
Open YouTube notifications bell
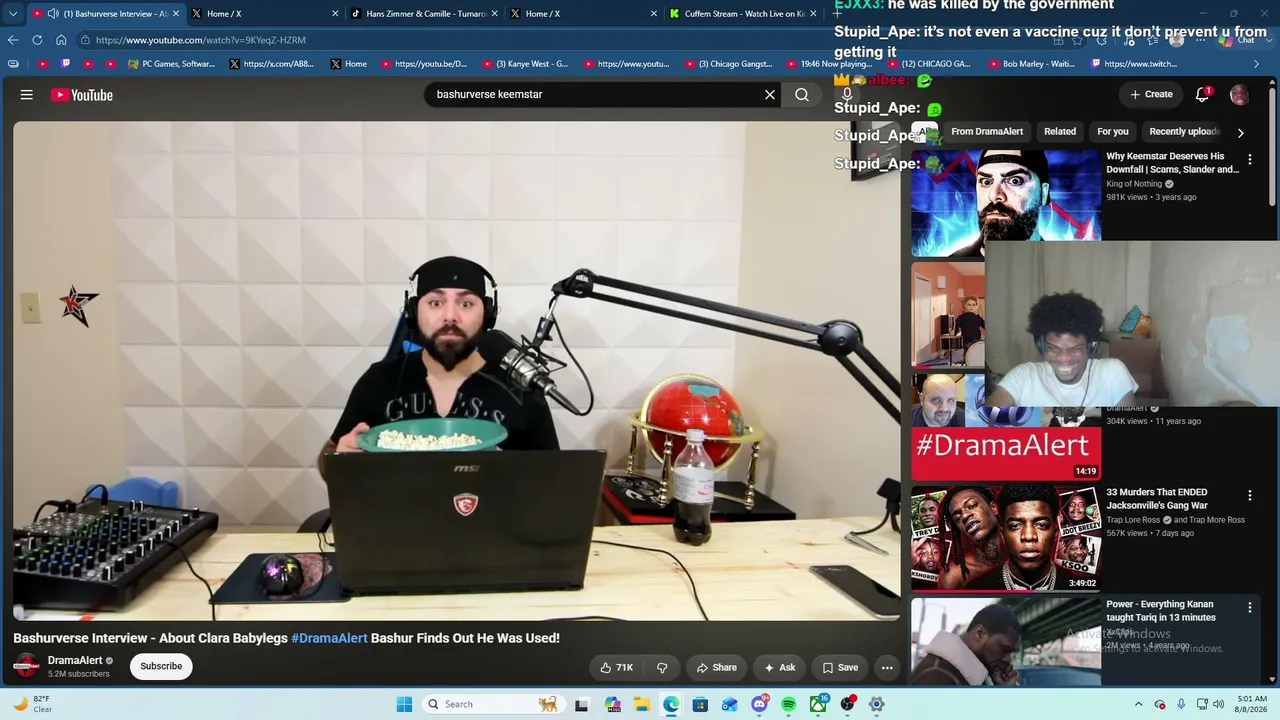point(1203,95)
